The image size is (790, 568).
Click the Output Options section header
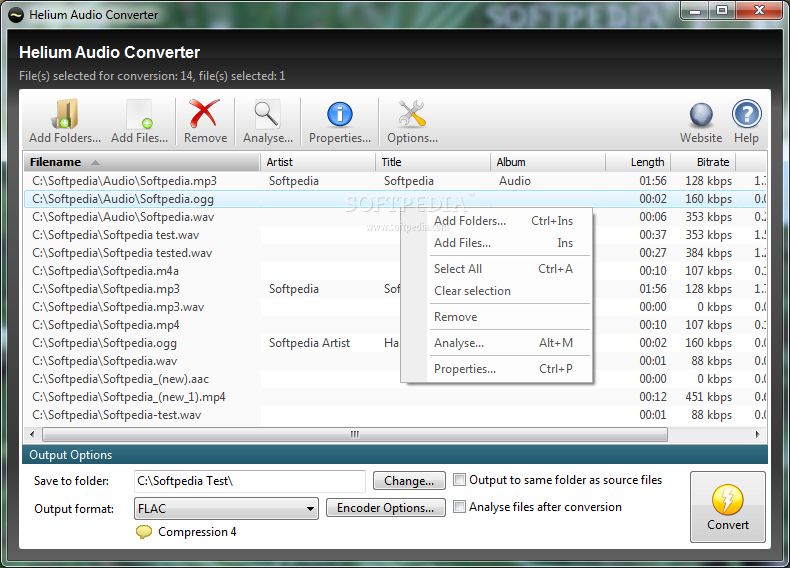395,455
